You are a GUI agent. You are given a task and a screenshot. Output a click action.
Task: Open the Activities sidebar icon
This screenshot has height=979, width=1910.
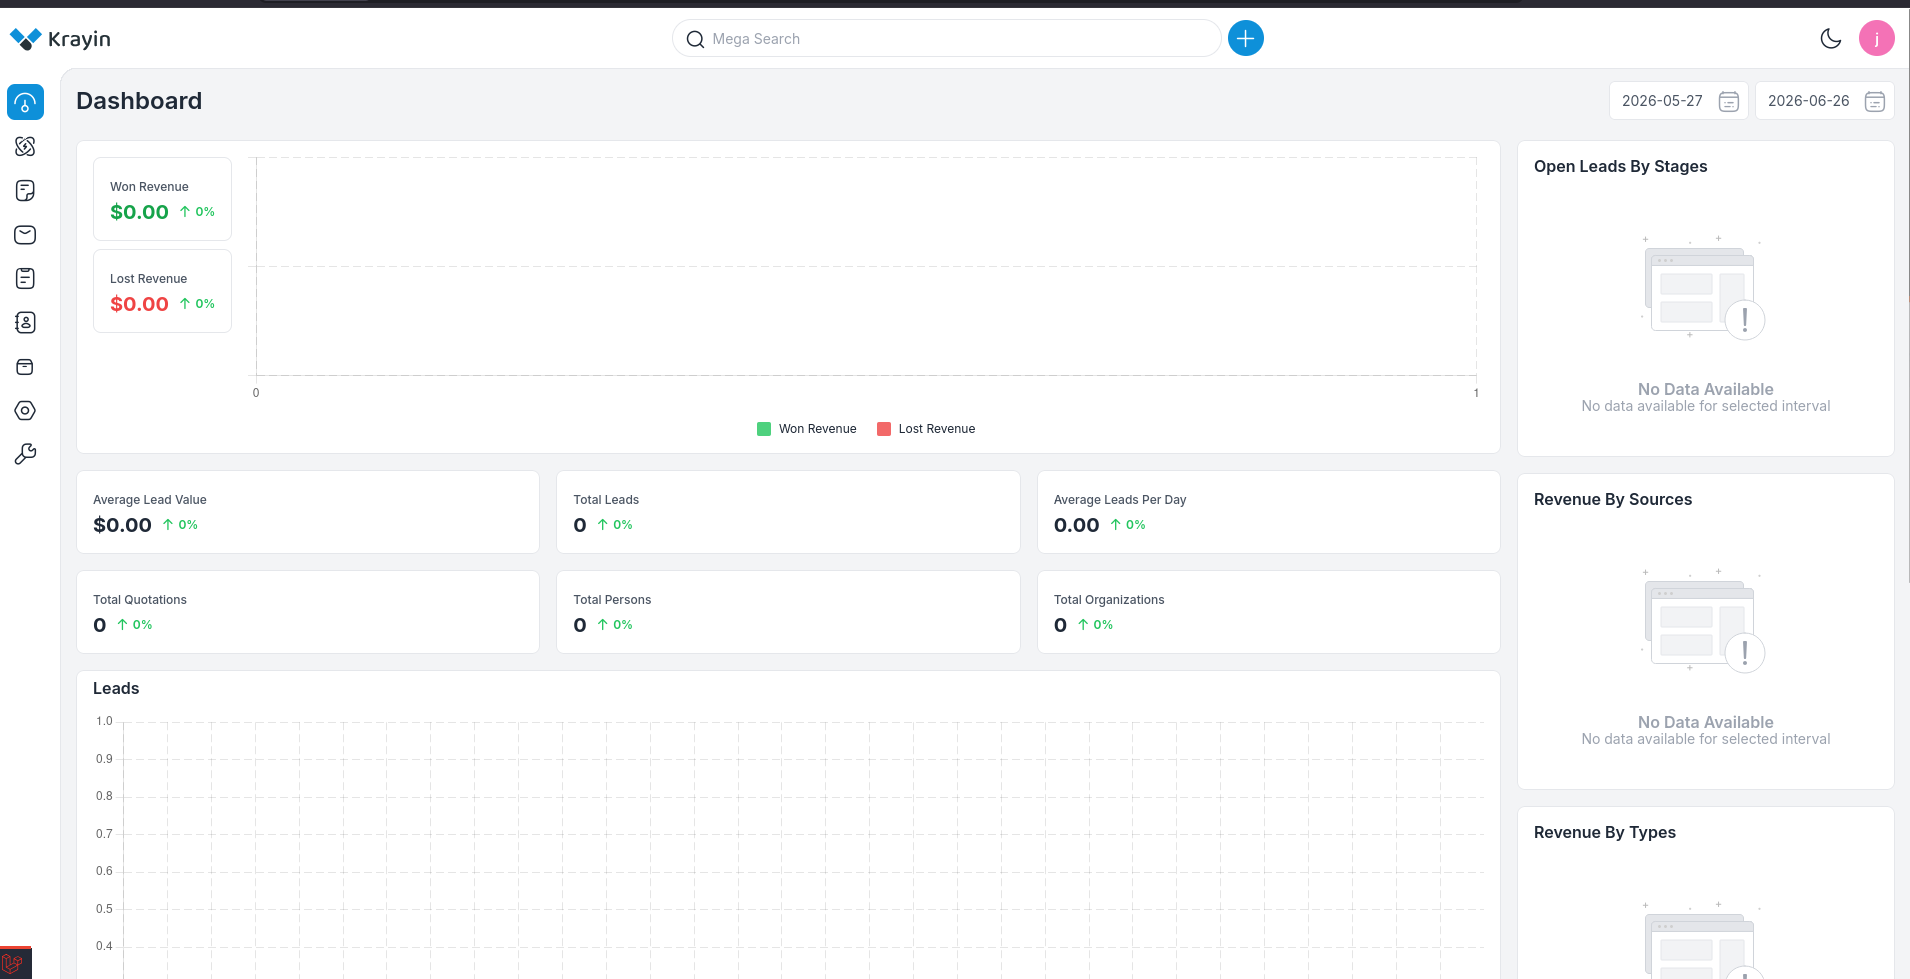(x=25, y=278)
